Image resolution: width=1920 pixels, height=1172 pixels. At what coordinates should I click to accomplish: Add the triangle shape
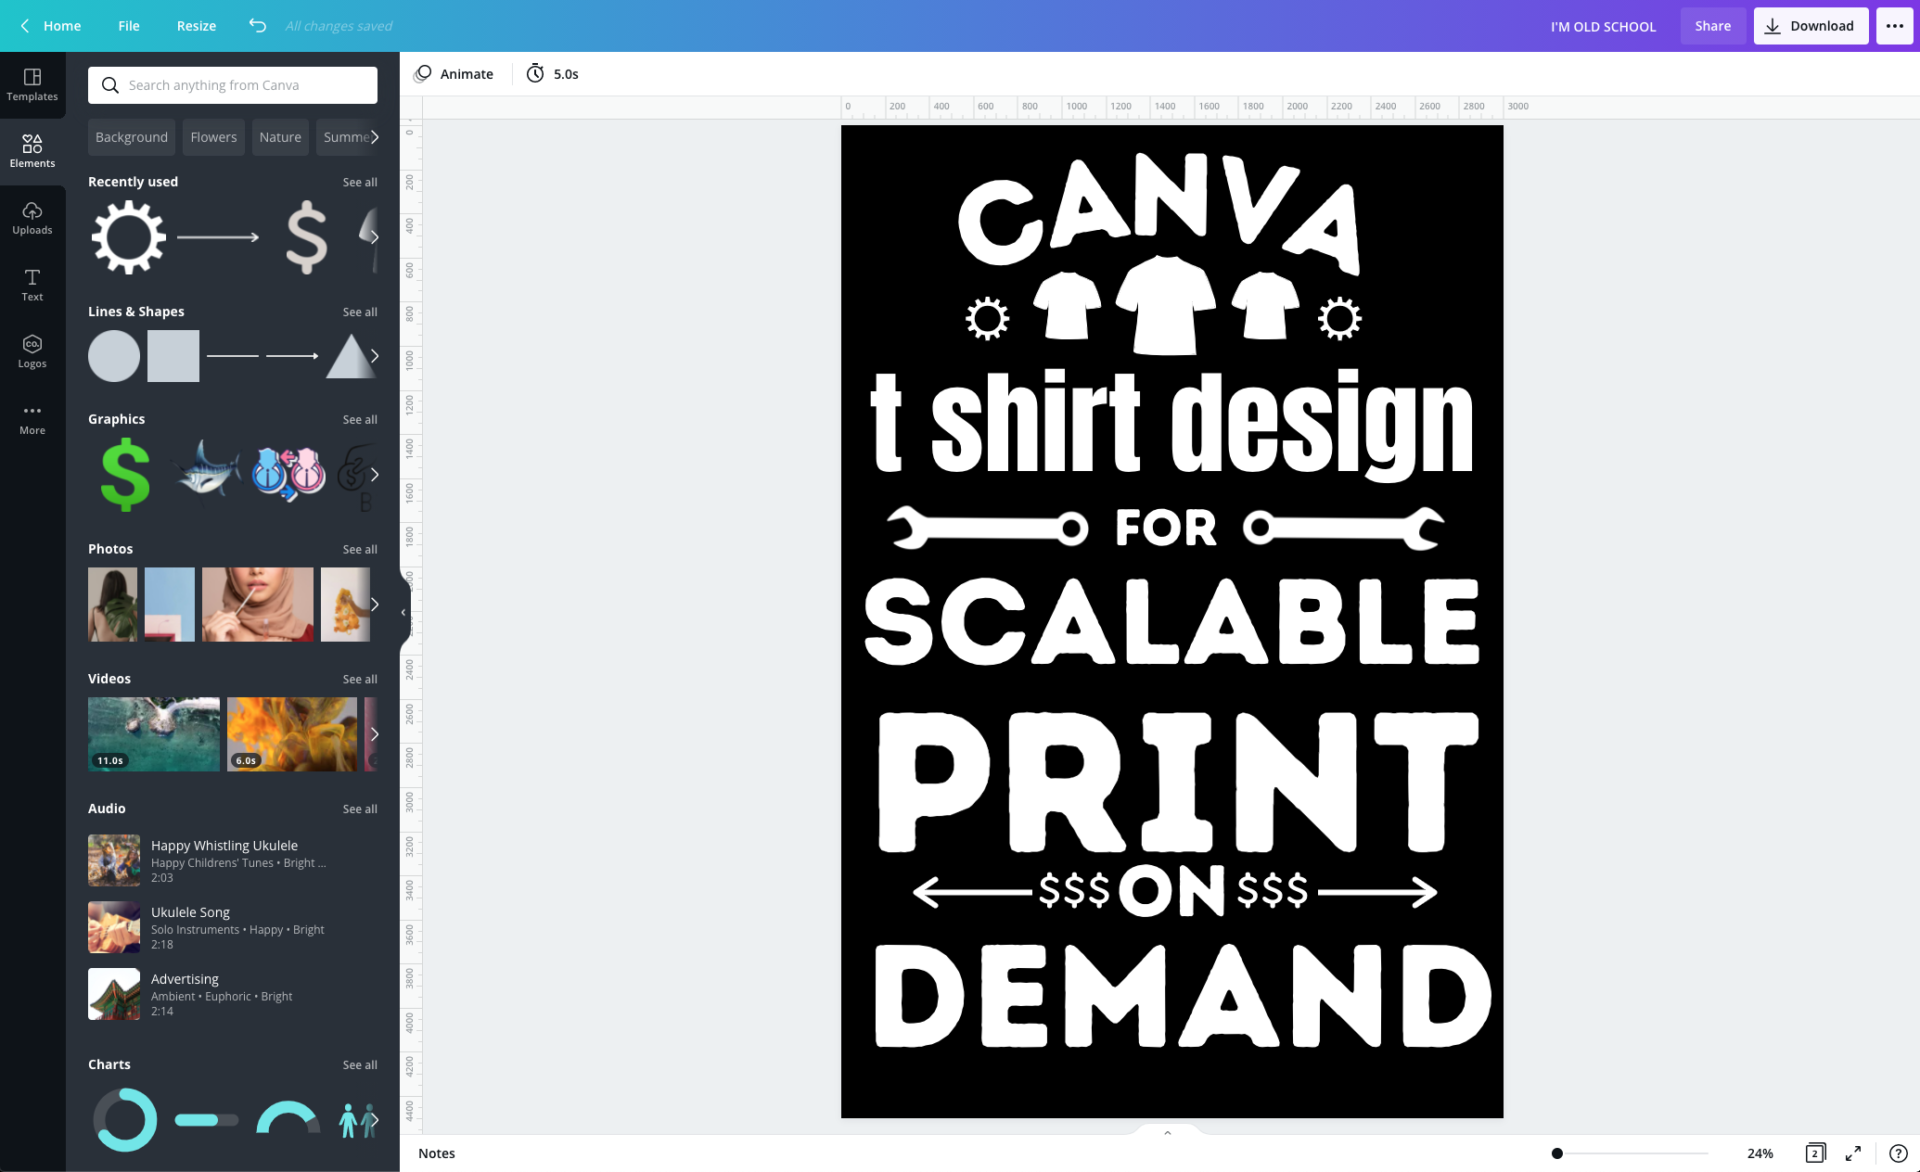pyautogui.click(x=351, y=356)
